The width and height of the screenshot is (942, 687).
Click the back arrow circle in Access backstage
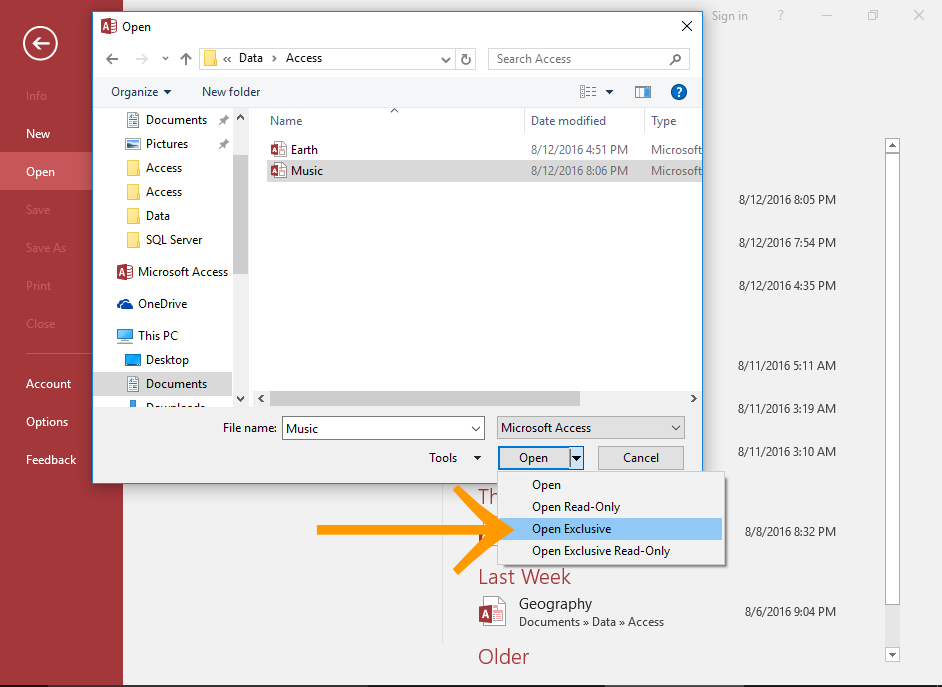[x=40, y=42]
